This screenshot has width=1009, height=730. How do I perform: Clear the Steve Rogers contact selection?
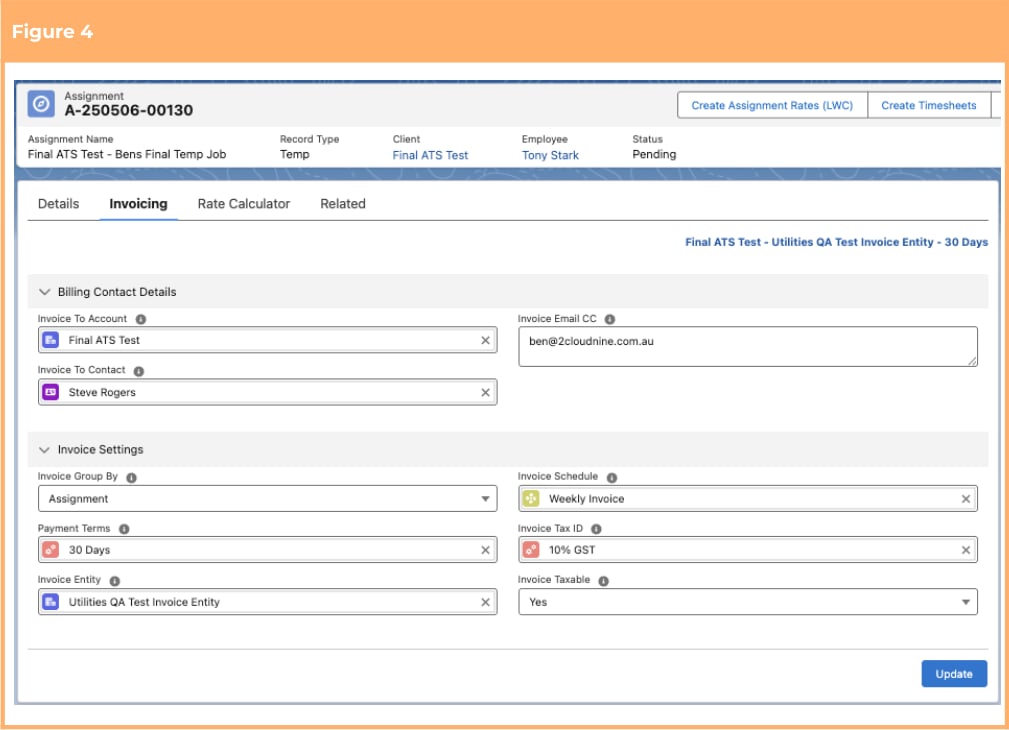(x=485, y=392)
